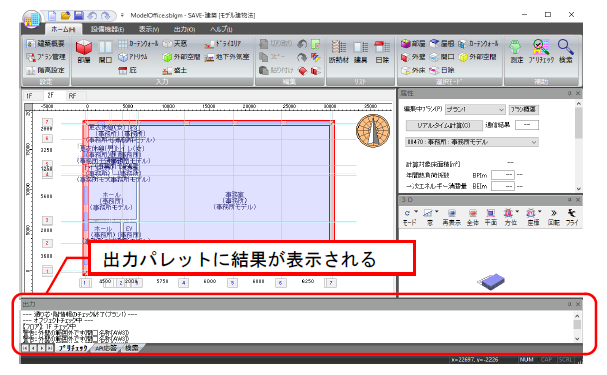Open the 編集中プラン plan dropdown
Image resolution: width=607 pixels, height=375 pixels.
(475, 110)
